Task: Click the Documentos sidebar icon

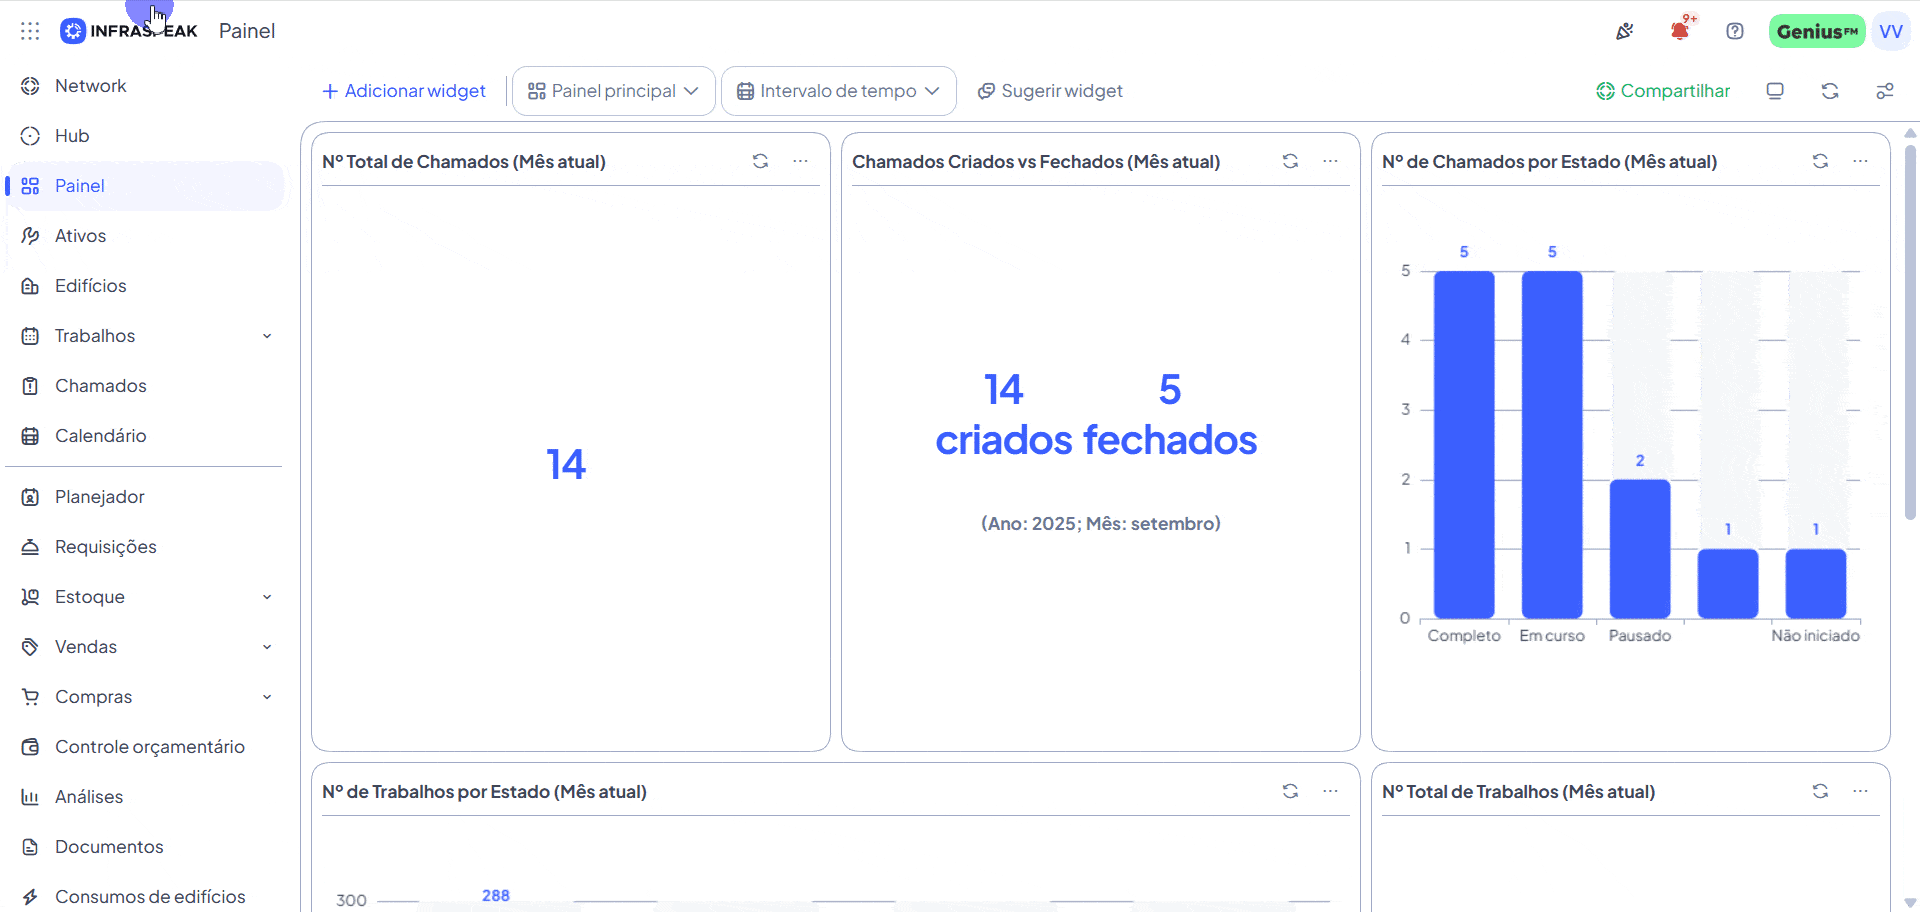Action: 30,847
